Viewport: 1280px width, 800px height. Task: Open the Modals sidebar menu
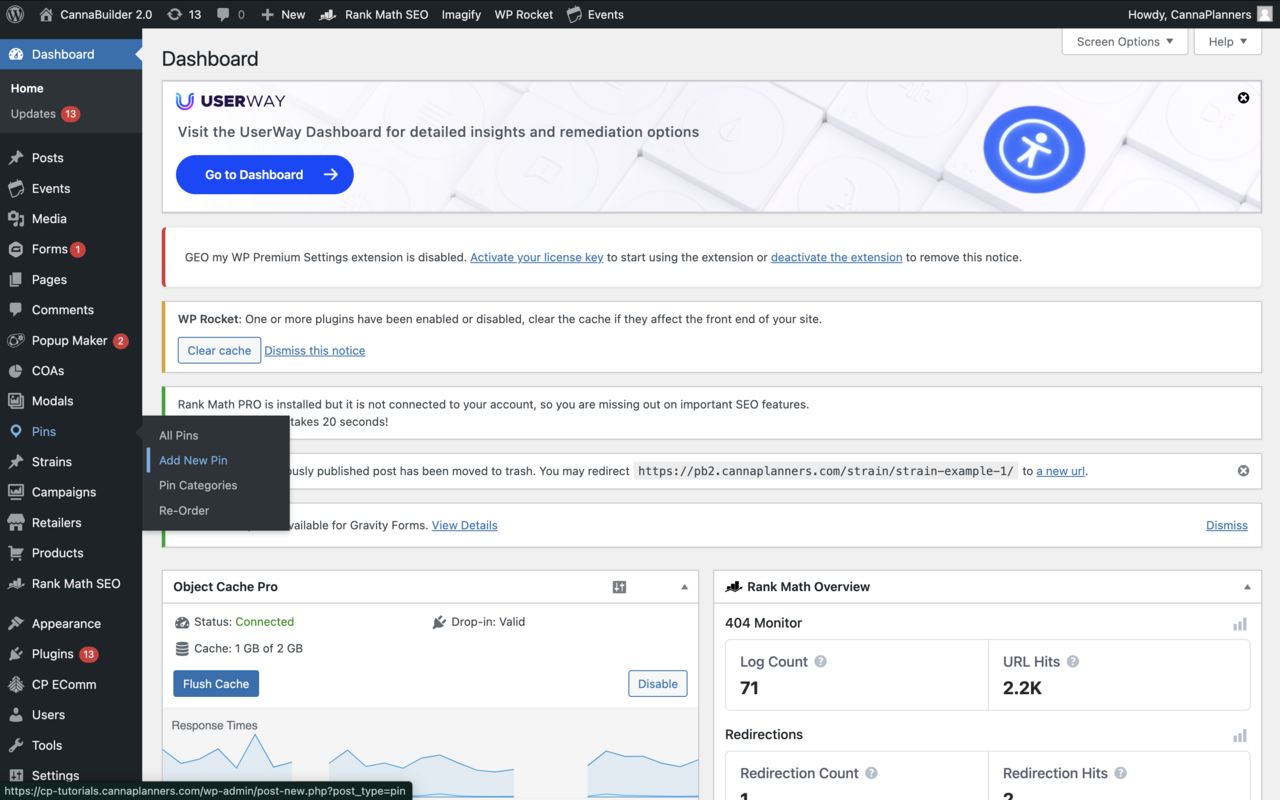click(x=71, y=401)
